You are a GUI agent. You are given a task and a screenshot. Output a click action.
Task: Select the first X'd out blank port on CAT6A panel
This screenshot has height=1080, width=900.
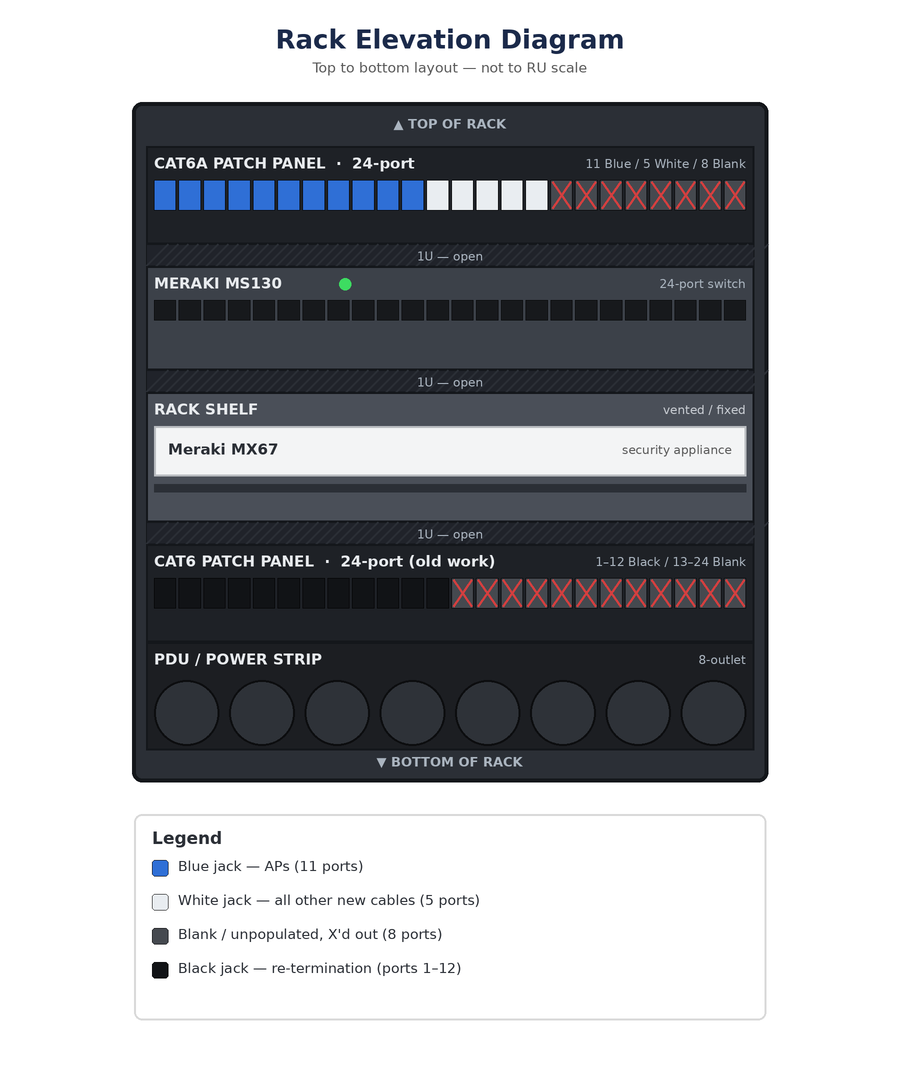(x=561, y=196)
